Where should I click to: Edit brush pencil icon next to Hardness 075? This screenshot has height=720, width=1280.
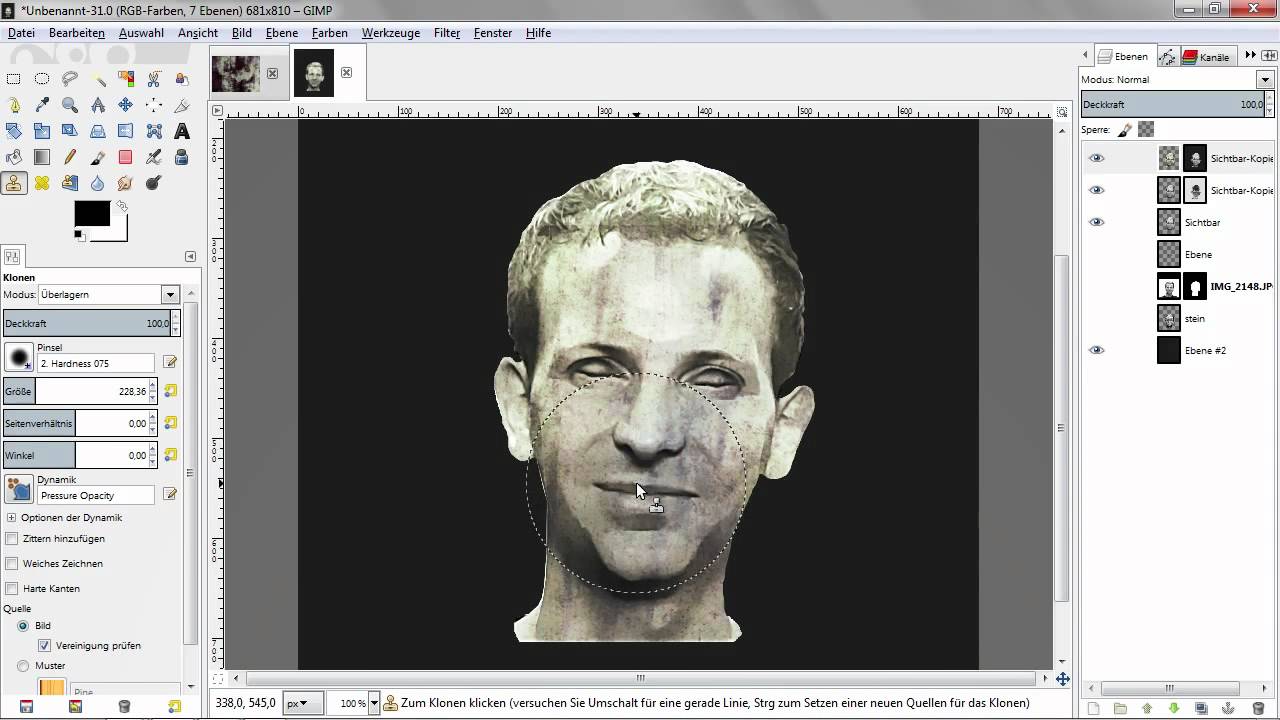pyautogui.click(x=170, y=363)
